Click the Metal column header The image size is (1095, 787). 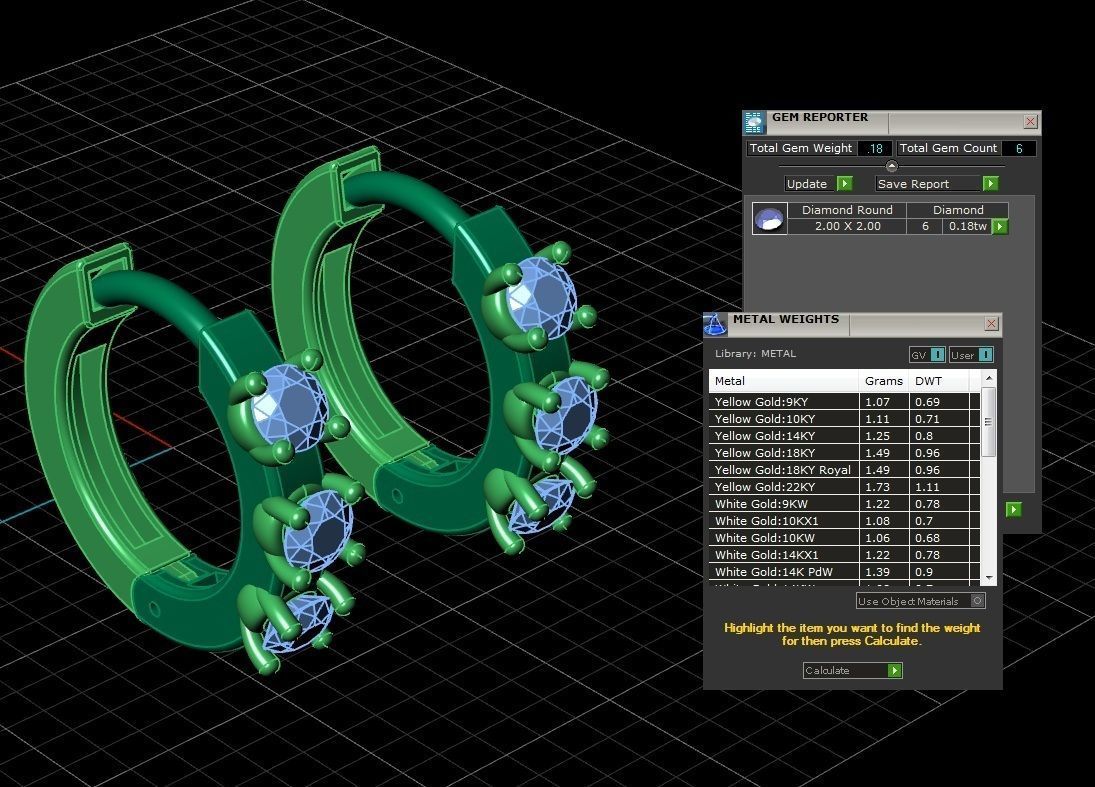784,381
